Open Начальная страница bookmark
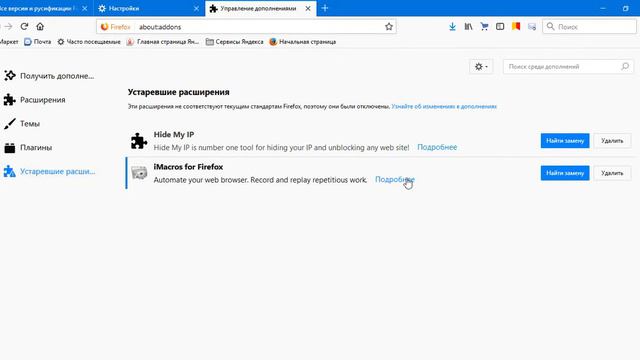The height and width of the screenshot is (360, 640). 302,42
